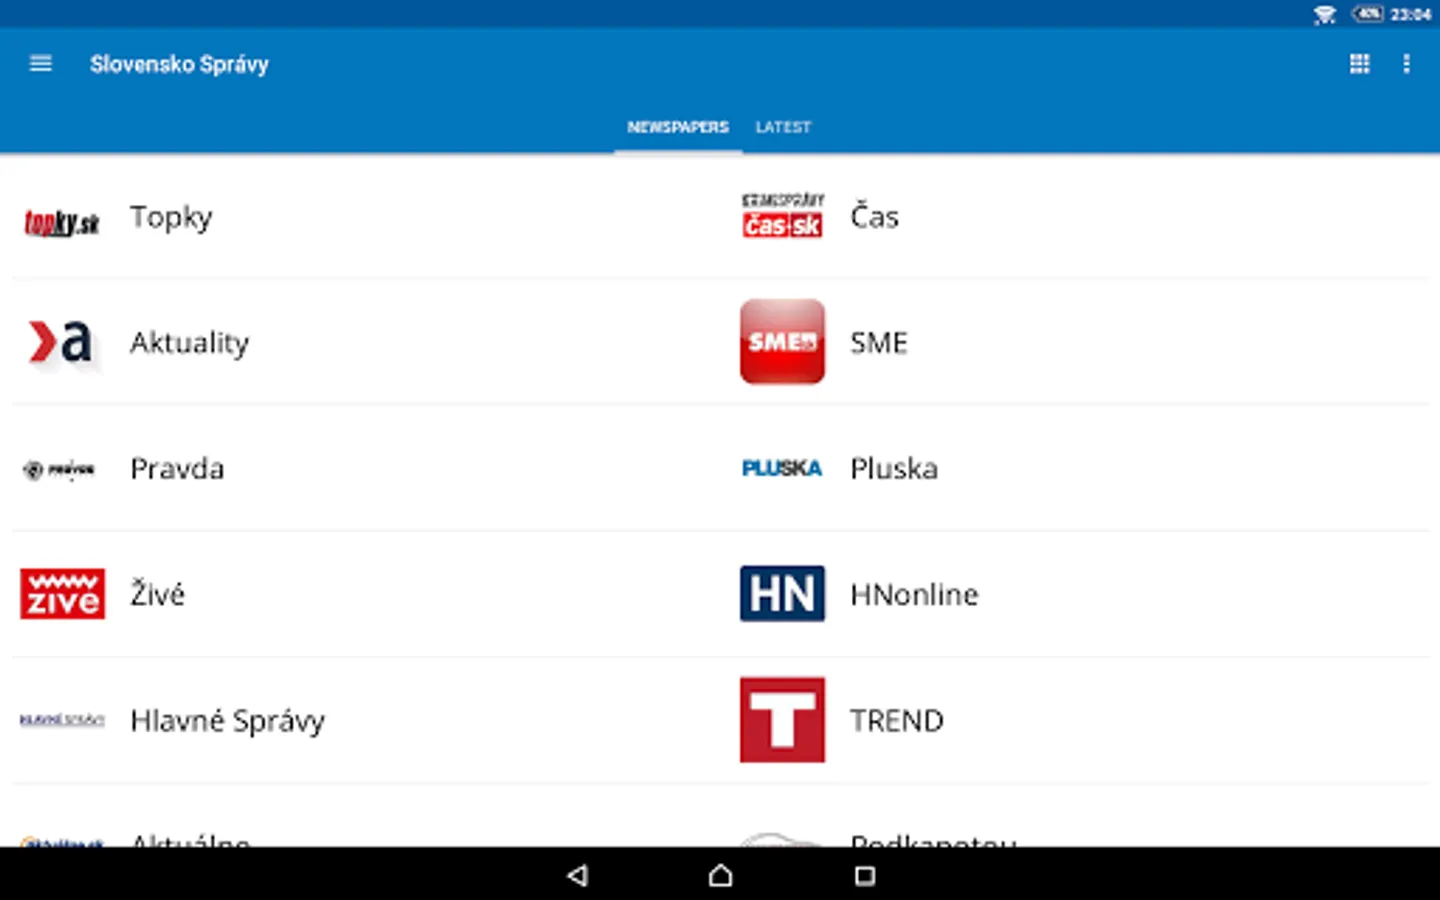
Task: Tap the Čas.sk logo
Action: pyautogui.click(x=782, y=215)
